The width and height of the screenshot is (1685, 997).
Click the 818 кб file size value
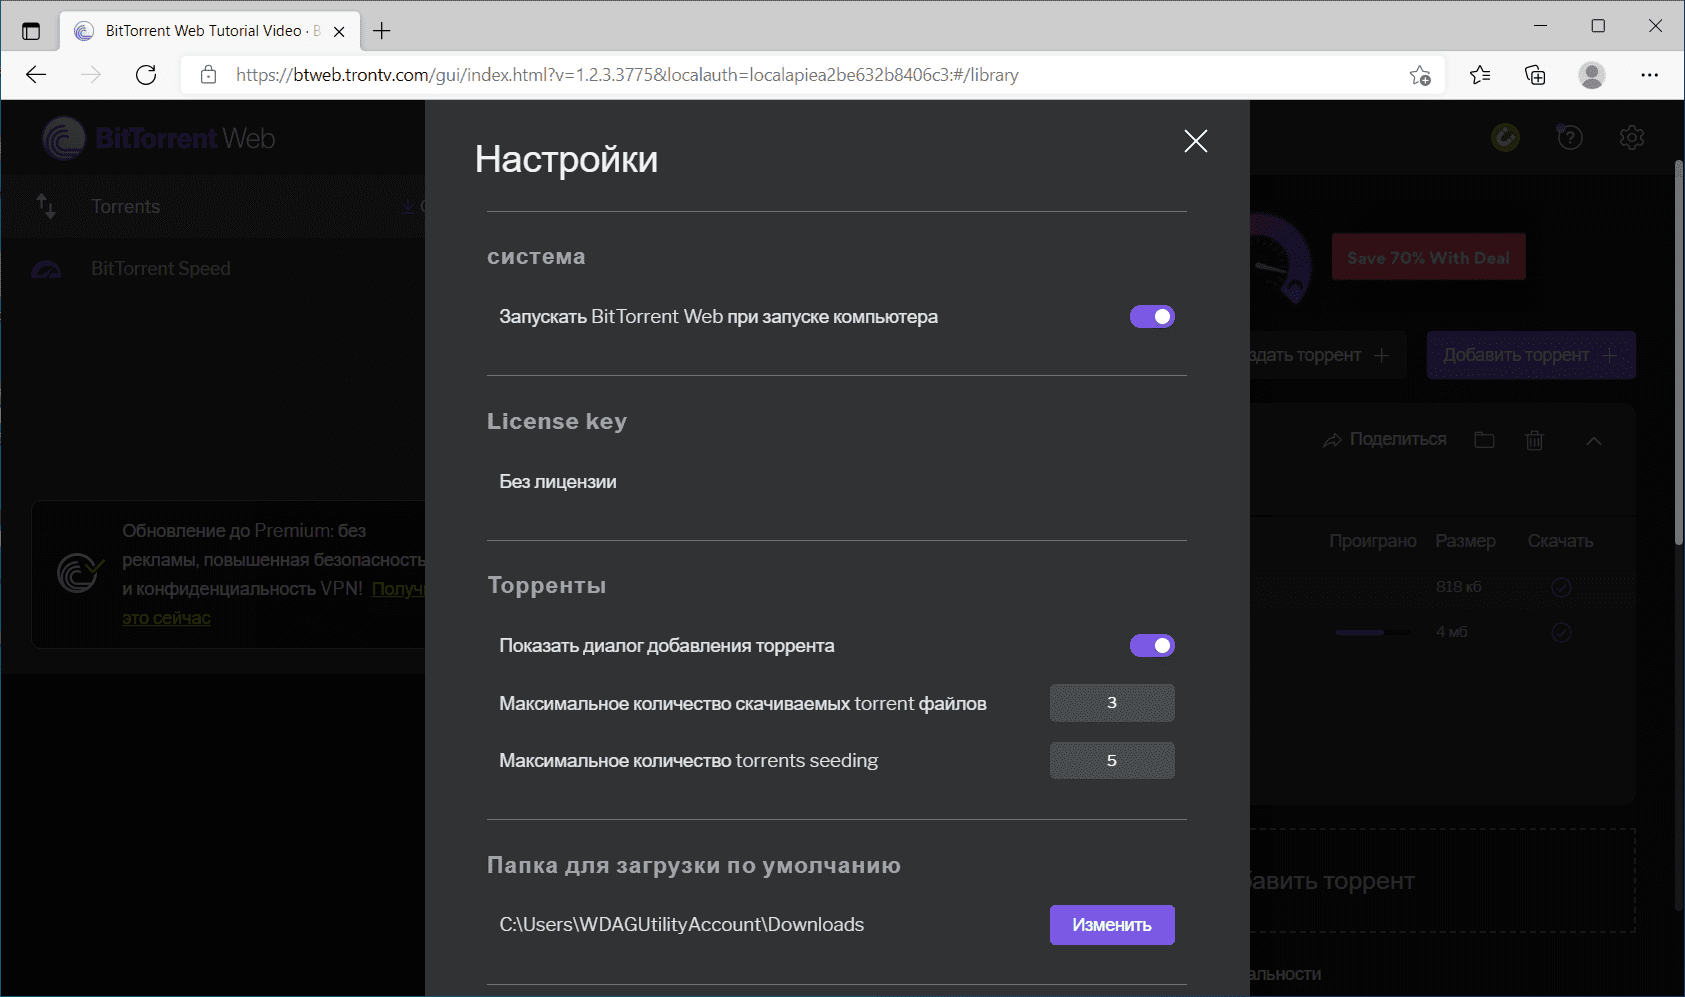(x=1459, y=587)
